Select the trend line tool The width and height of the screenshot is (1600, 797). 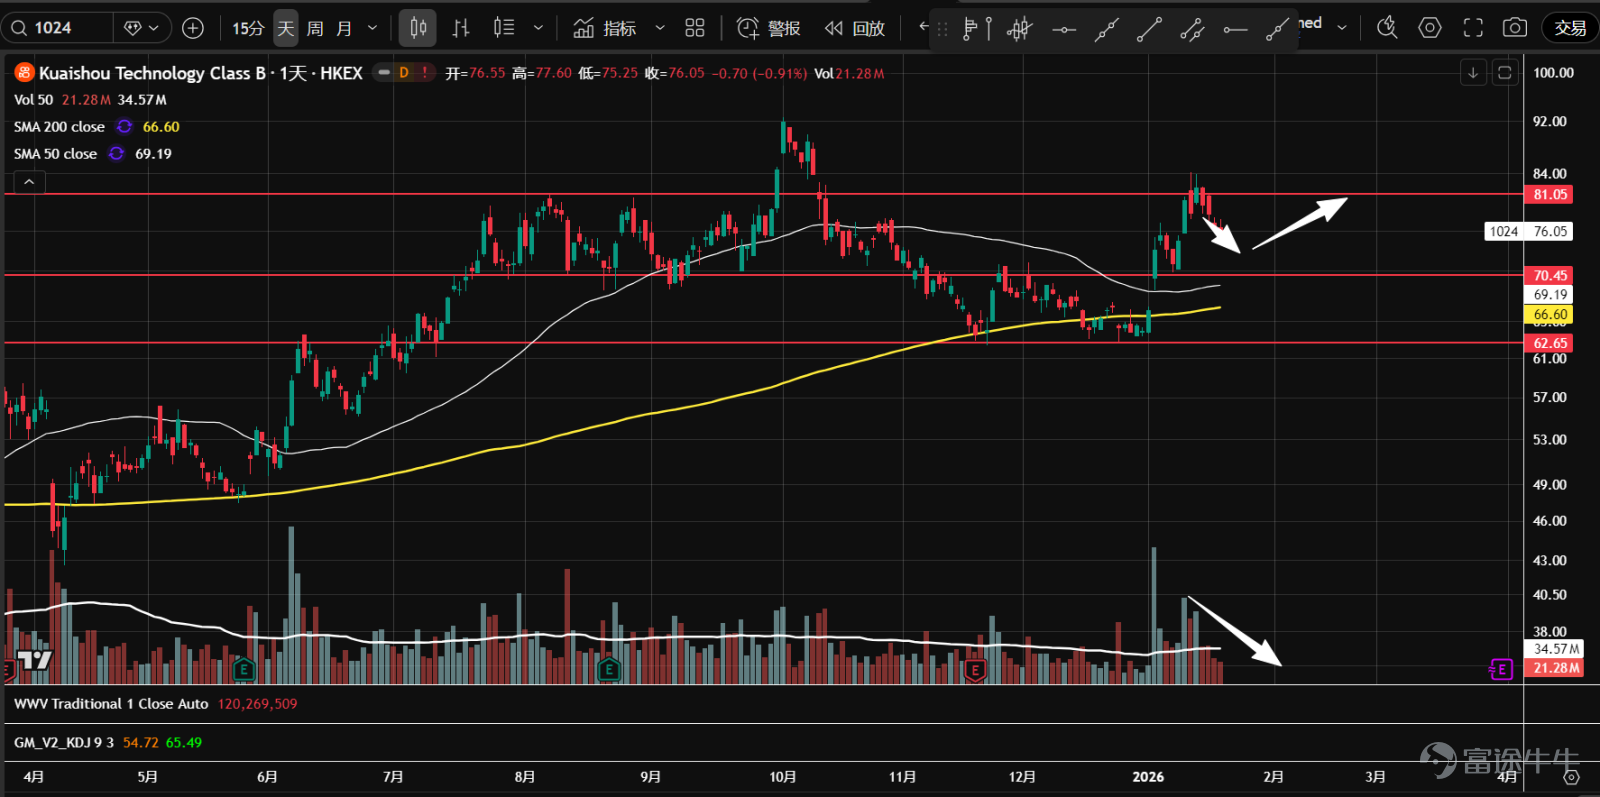[x=1149, y=30]
